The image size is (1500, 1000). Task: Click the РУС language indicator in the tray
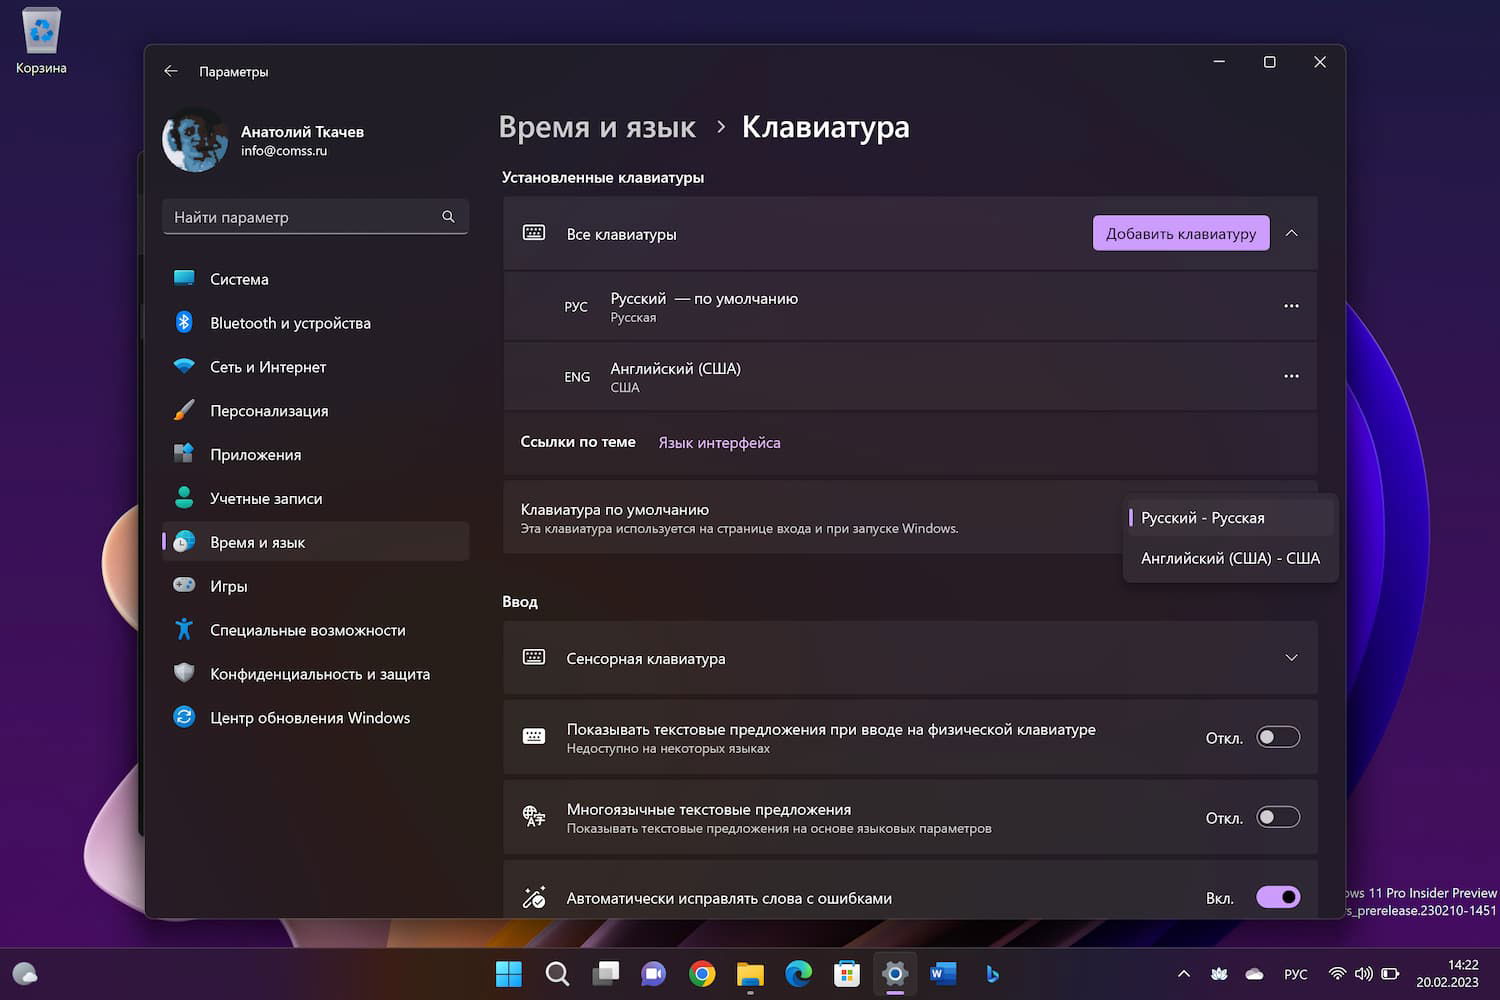pyautogui.click(x=1296, y=974)
